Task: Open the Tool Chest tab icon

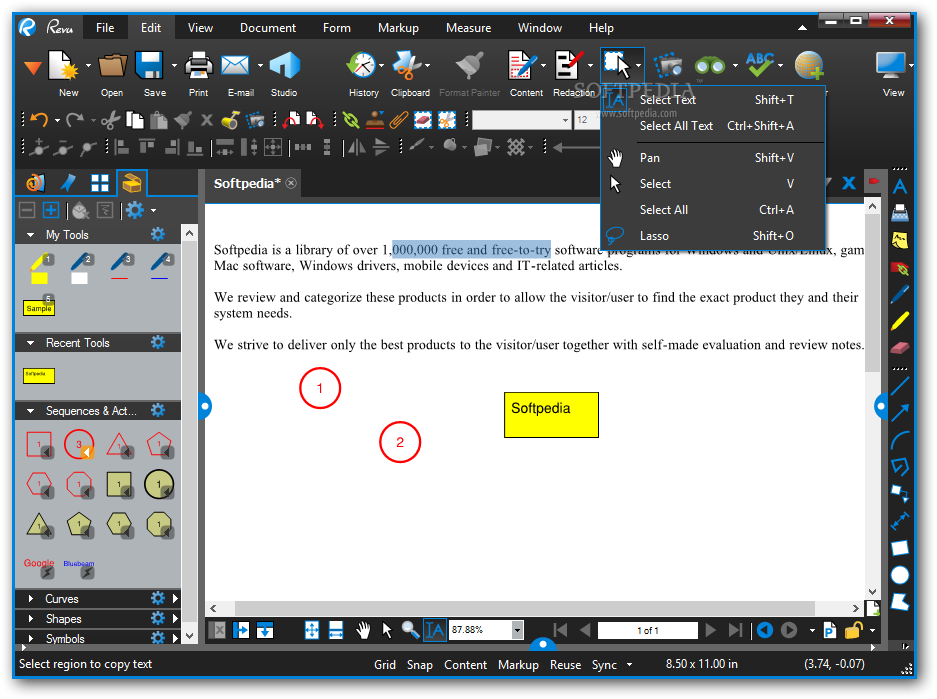Action: click(x=132, y=183)
